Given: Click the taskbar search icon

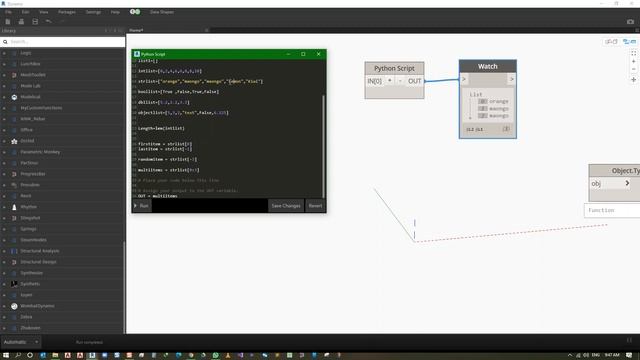Looking at the screenshot, I should [18, 356].
